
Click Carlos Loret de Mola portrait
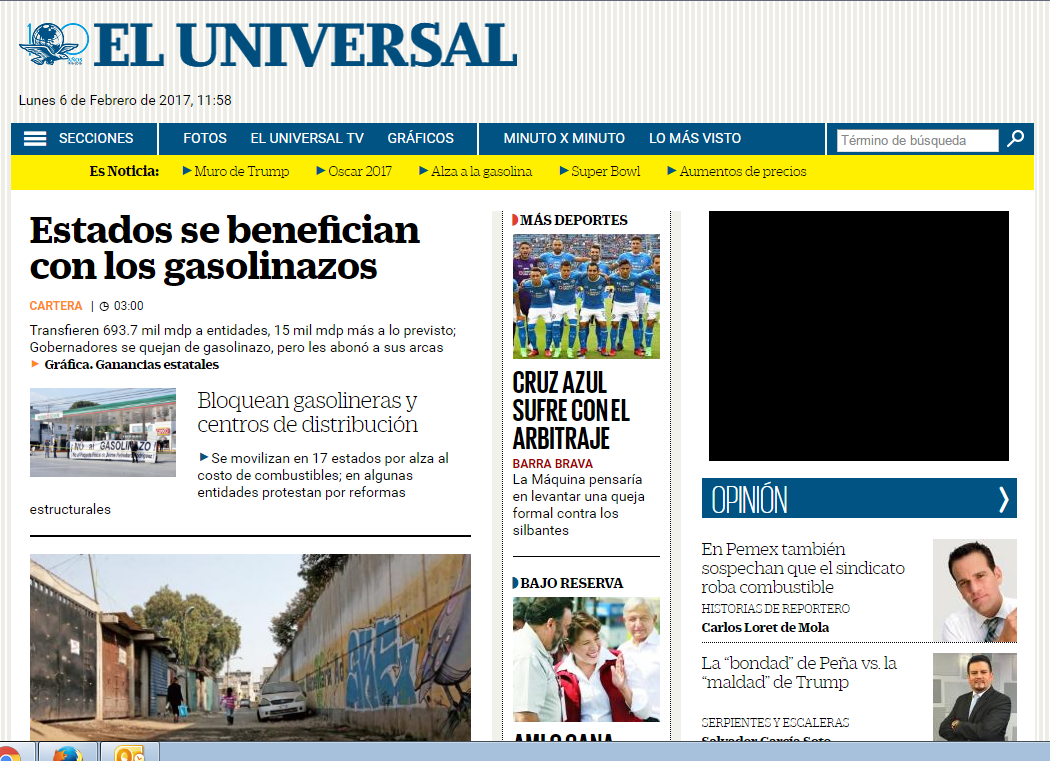tap(974, 590)
